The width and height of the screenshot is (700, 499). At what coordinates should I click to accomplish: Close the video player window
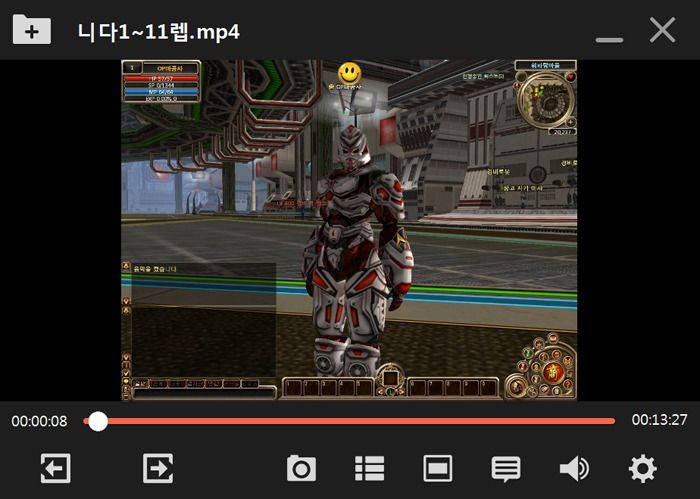(x=662, y=30)
